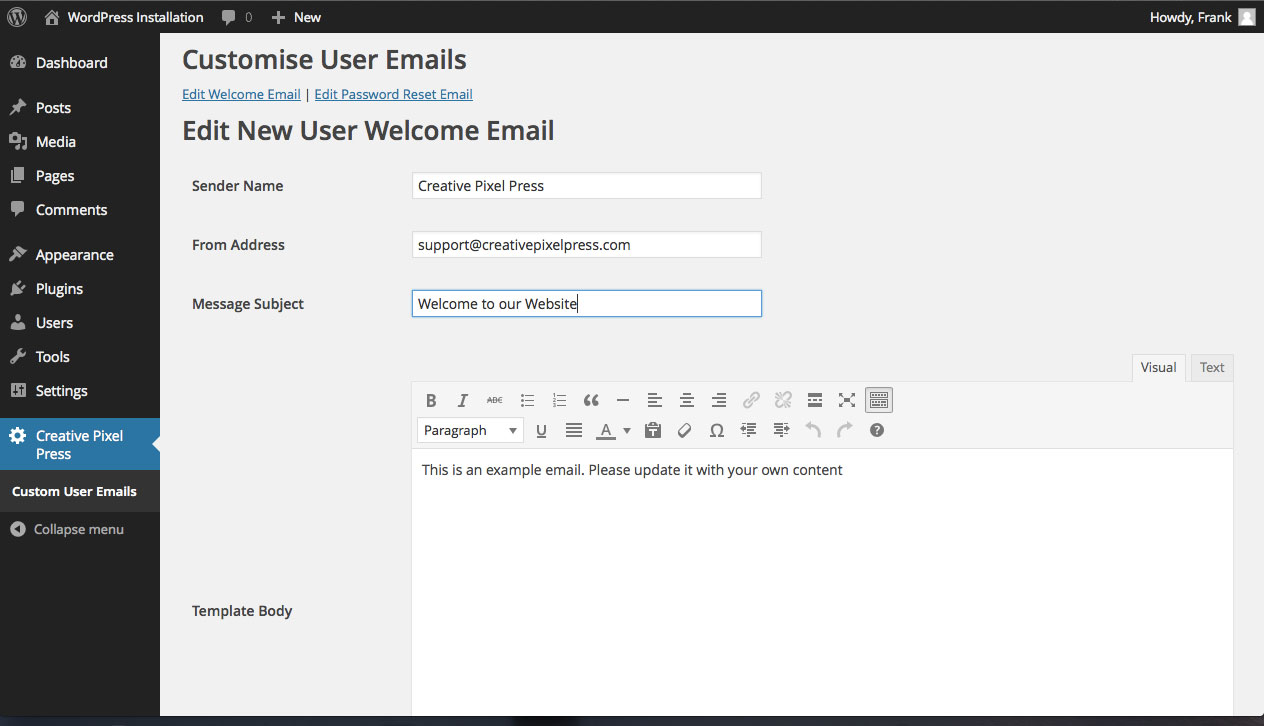
Task: Open the special character (Omega) dialog
Action: 717,430
